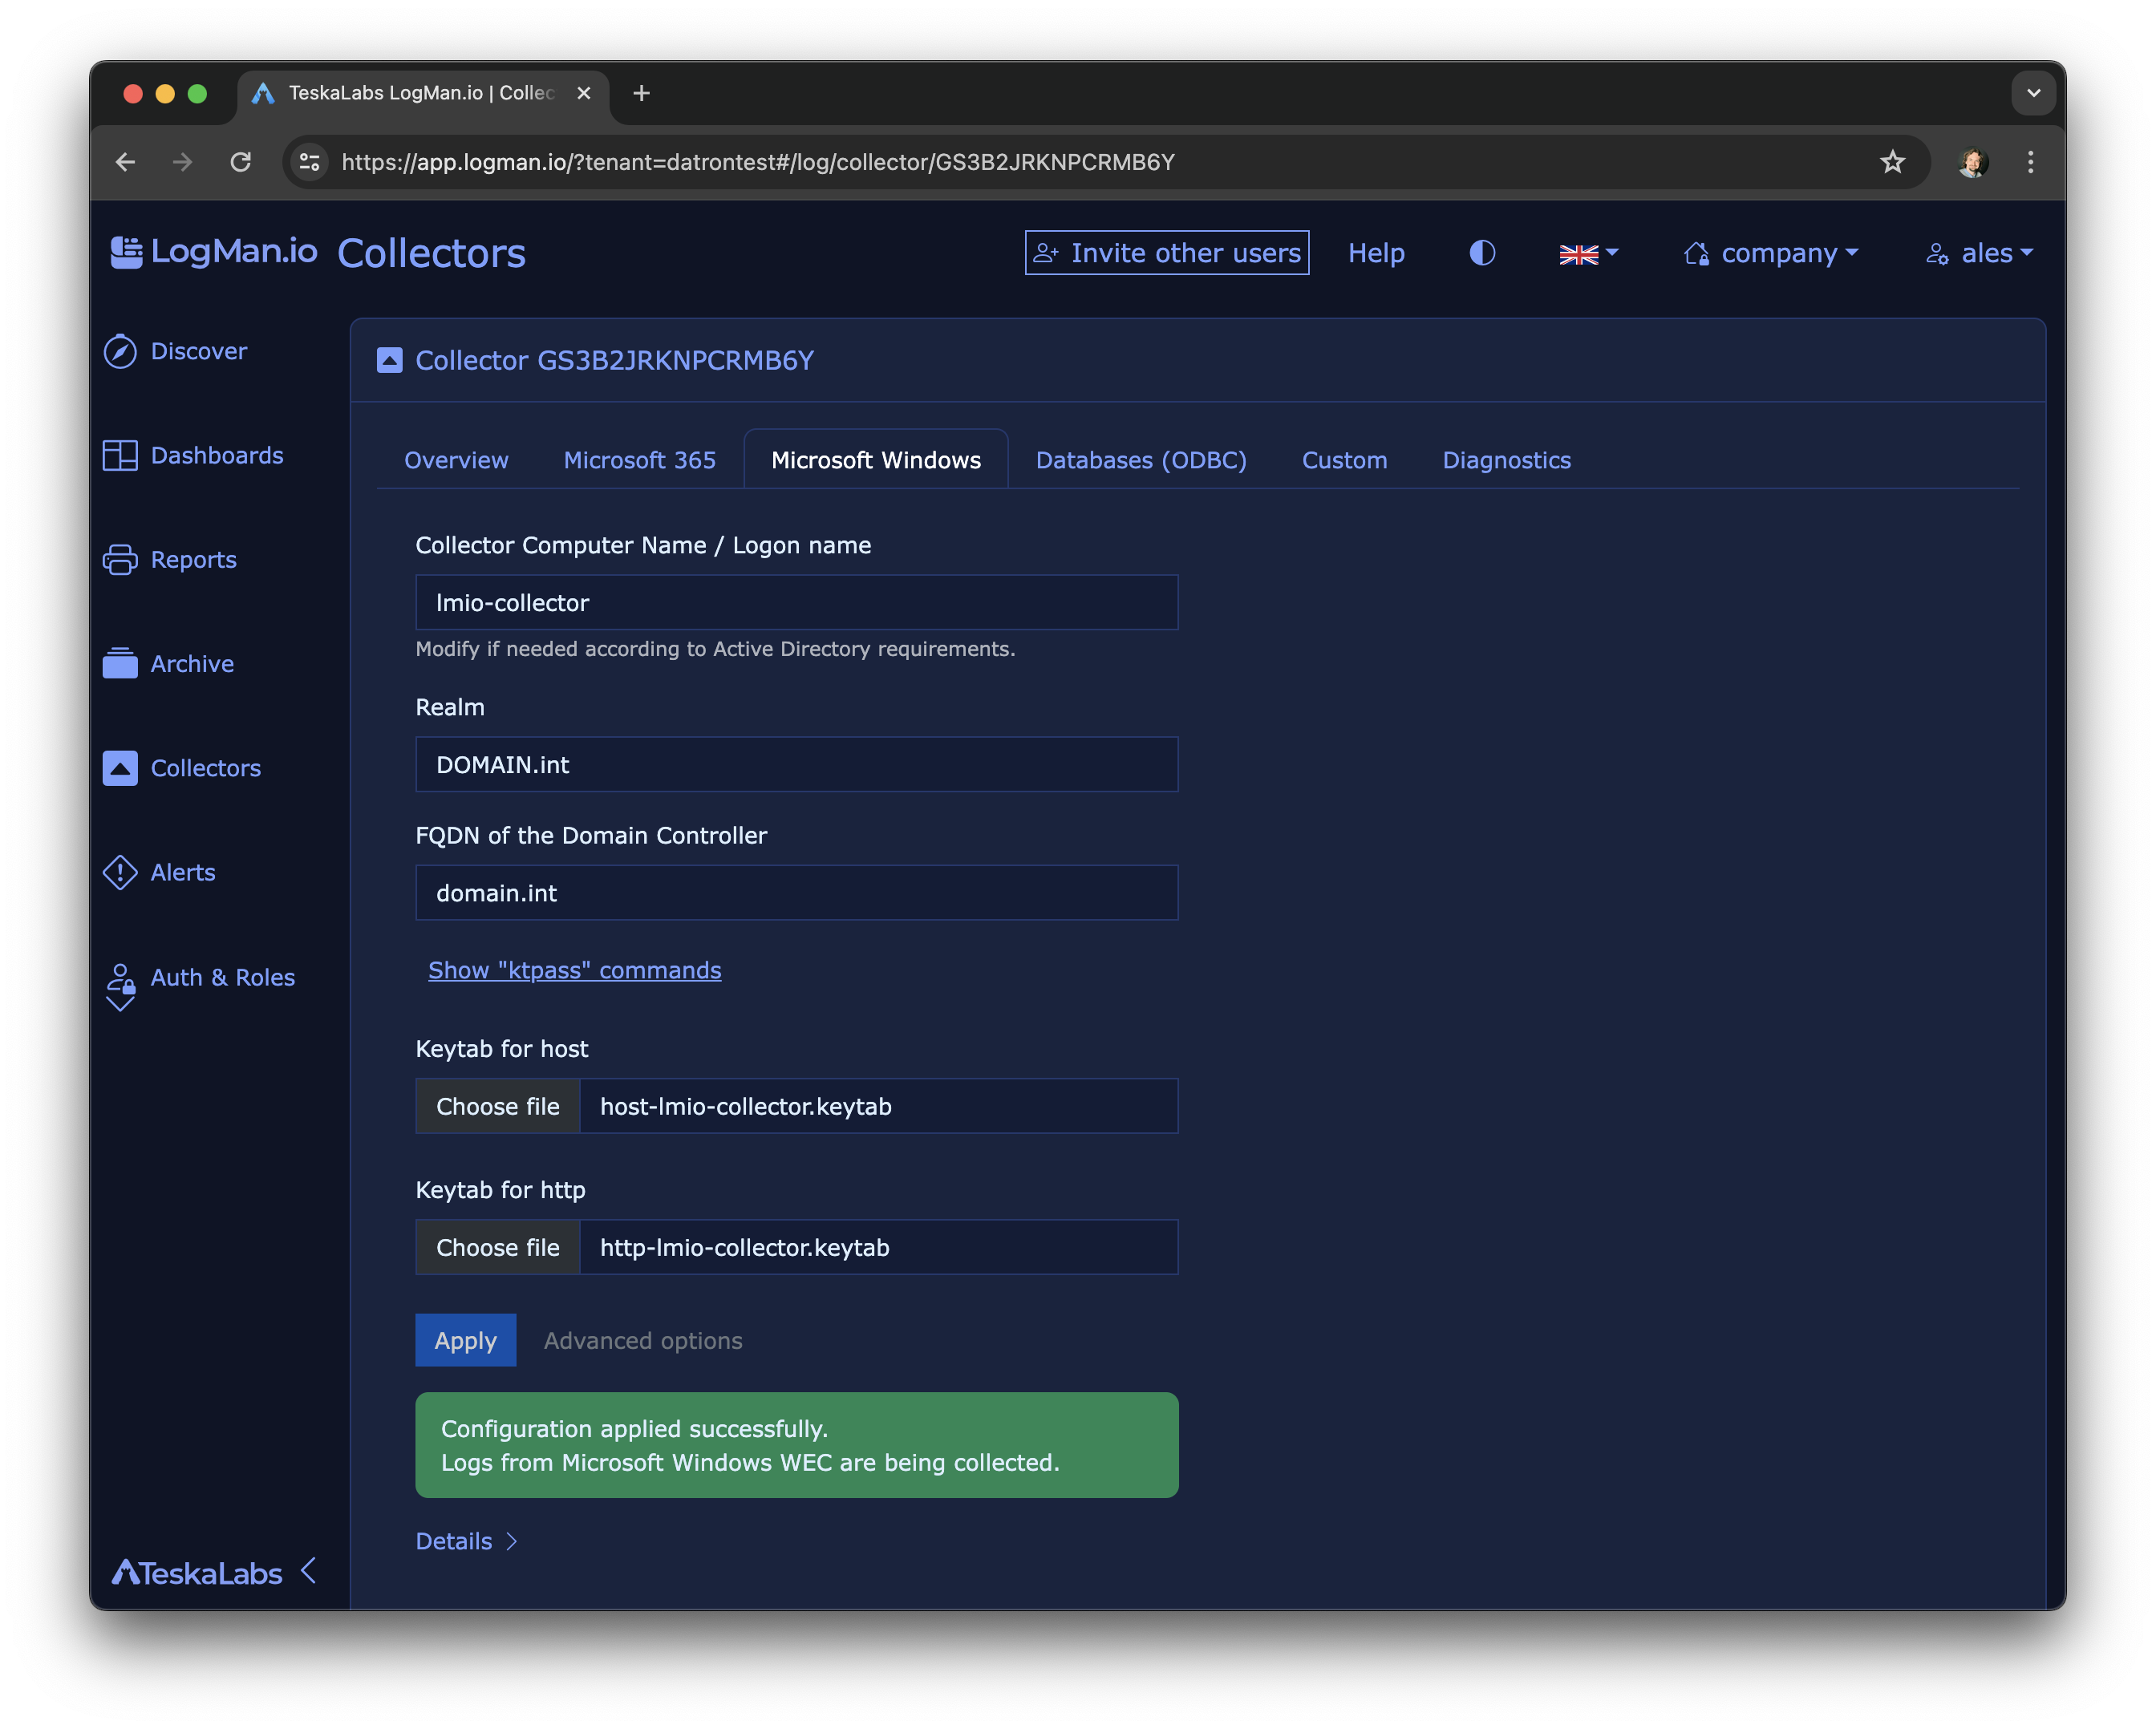This screenshot has width=2156, height=1729.
Task: Open the Help link
Action: (x=1376, y=253)
